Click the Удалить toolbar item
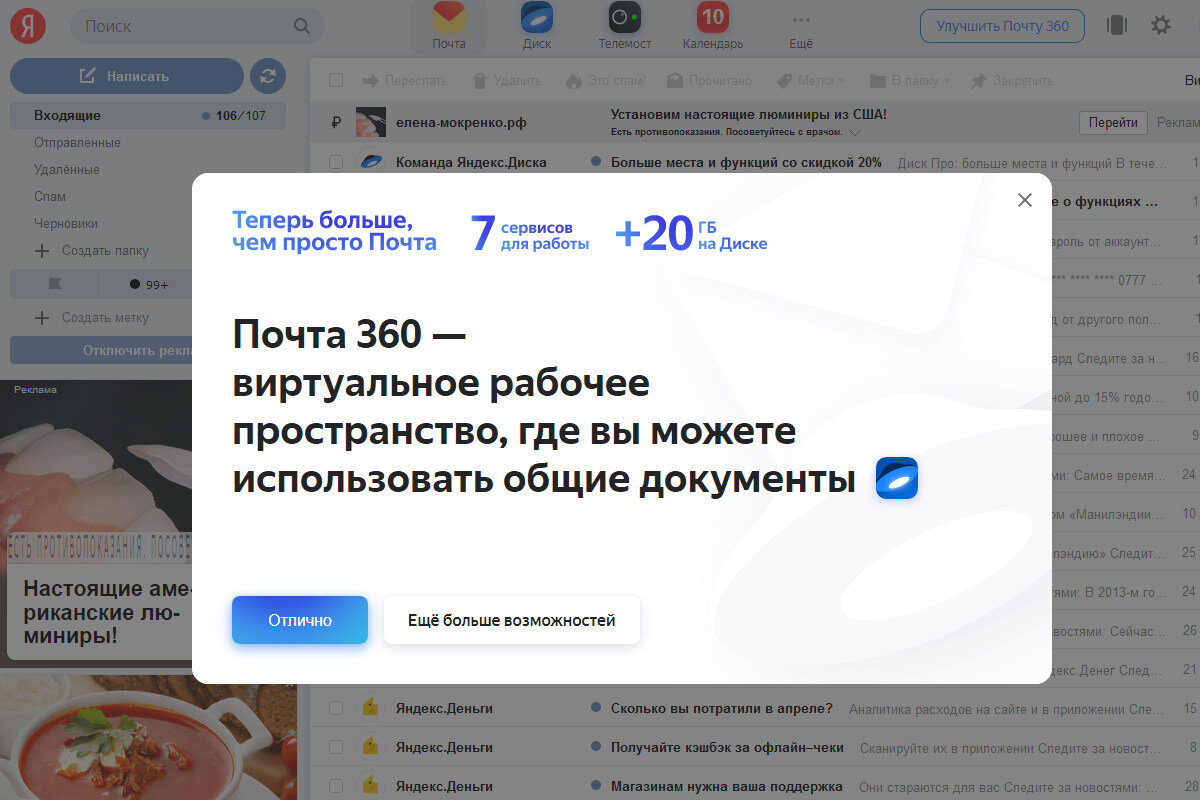The image size is (1200, 800). click(x=506, y=80)
